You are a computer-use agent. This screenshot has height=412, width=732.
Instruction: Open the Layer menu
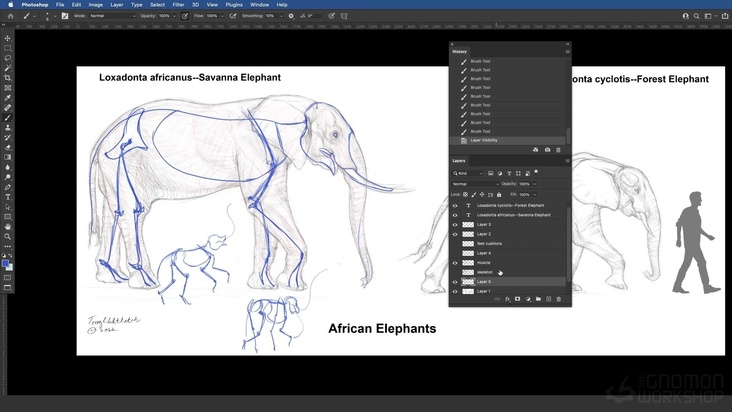pos(117,5)
